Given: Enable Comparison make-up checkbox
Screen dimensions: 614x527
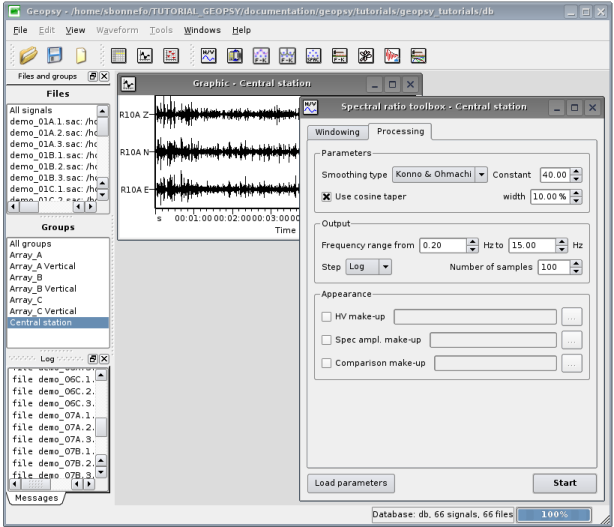Looking at the screenshot, I should click(327, 363).
